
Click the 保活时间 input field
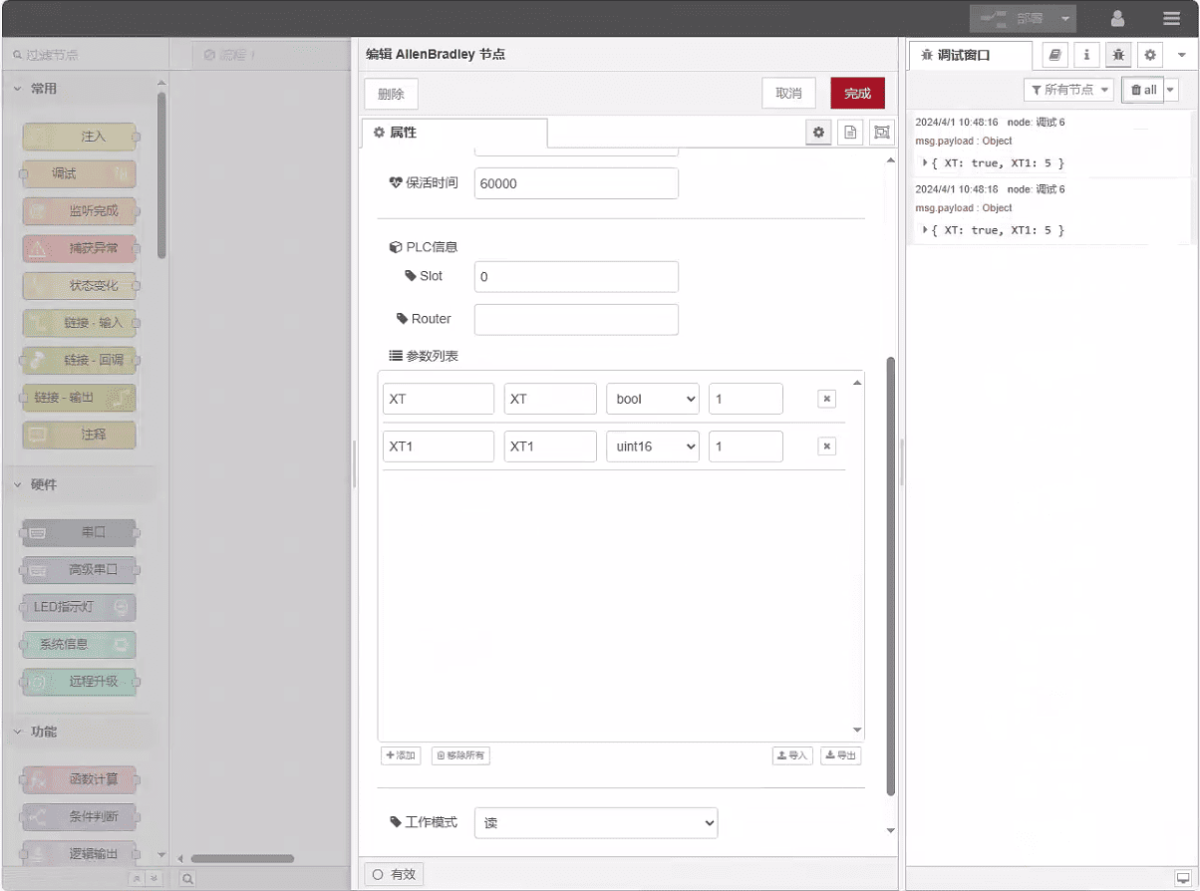(x=576, y=184)
